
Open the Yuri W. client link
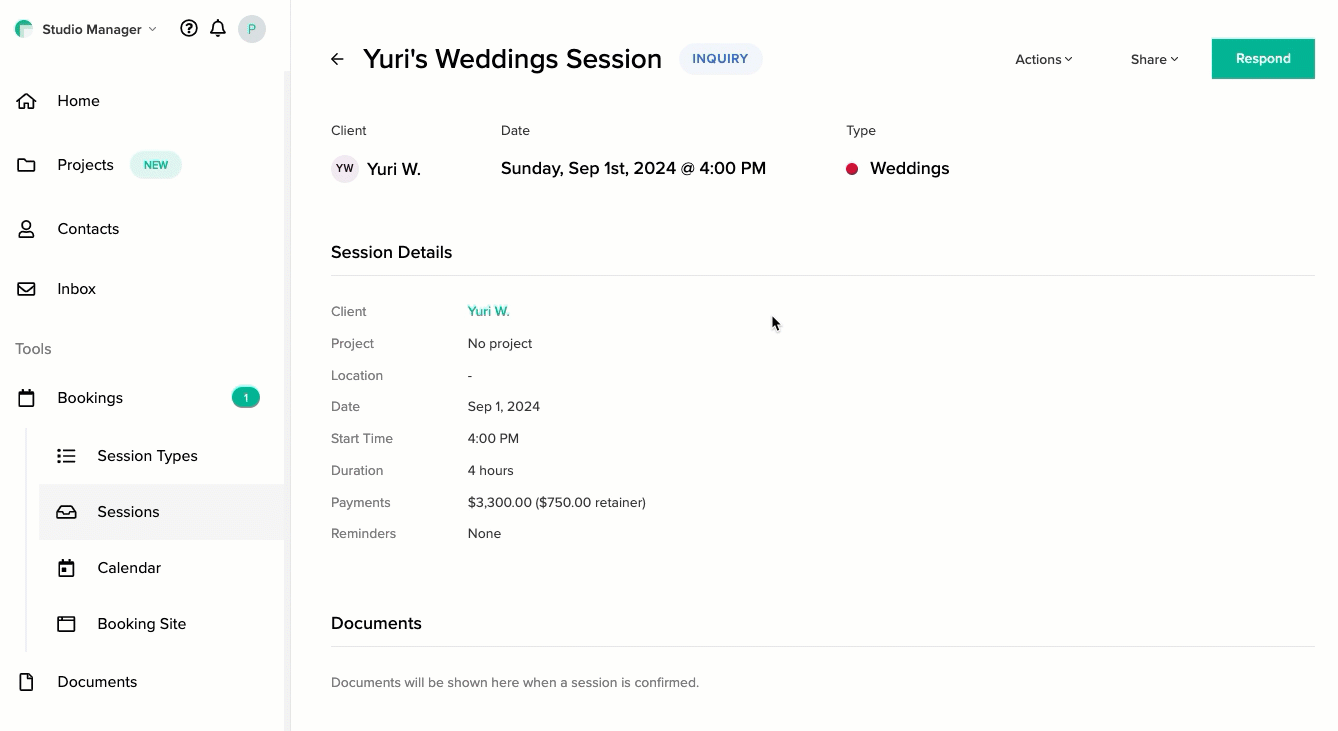coord(488,311)
